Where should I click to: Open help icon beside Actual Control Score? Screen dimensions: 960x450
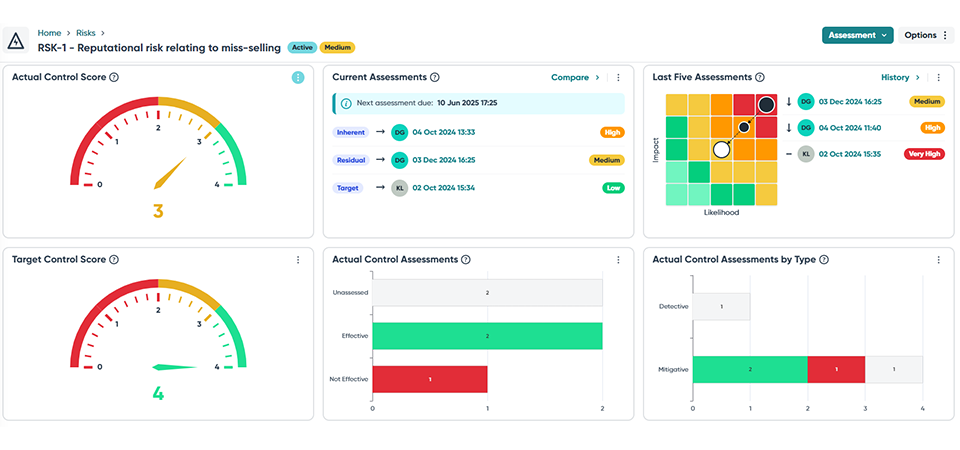114,78
